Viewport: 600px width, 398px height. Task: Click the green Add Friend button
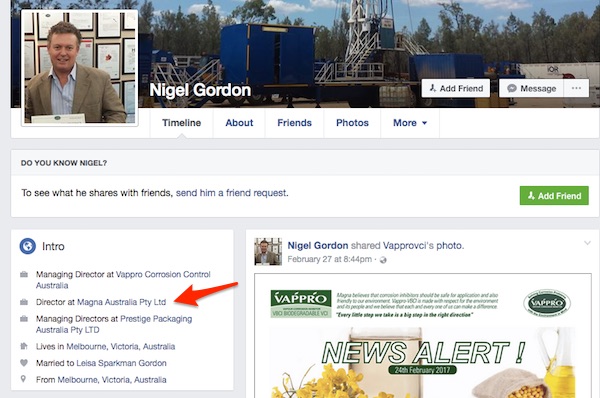point(554,196)
